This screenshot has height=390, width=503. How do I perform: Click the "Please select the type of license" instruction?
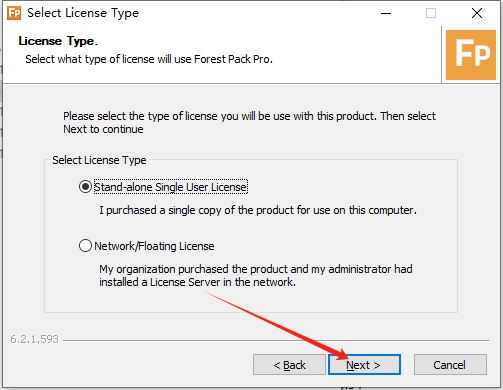tap(249, 122)
